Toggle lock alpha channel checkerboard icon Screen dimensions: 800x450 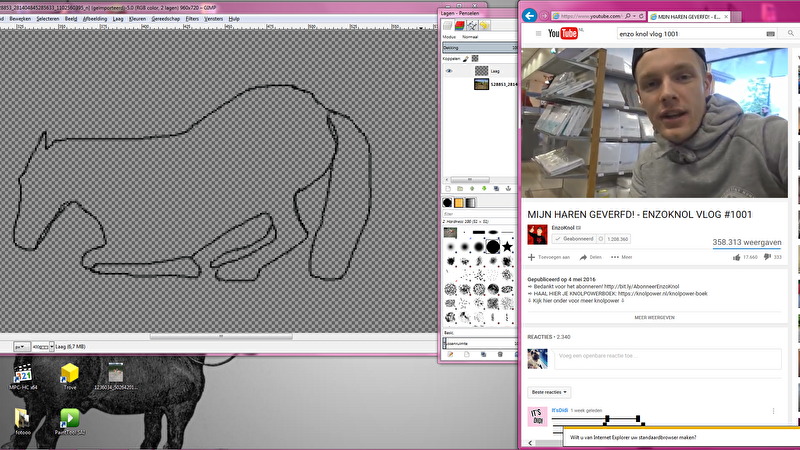[x=475, y=59]
